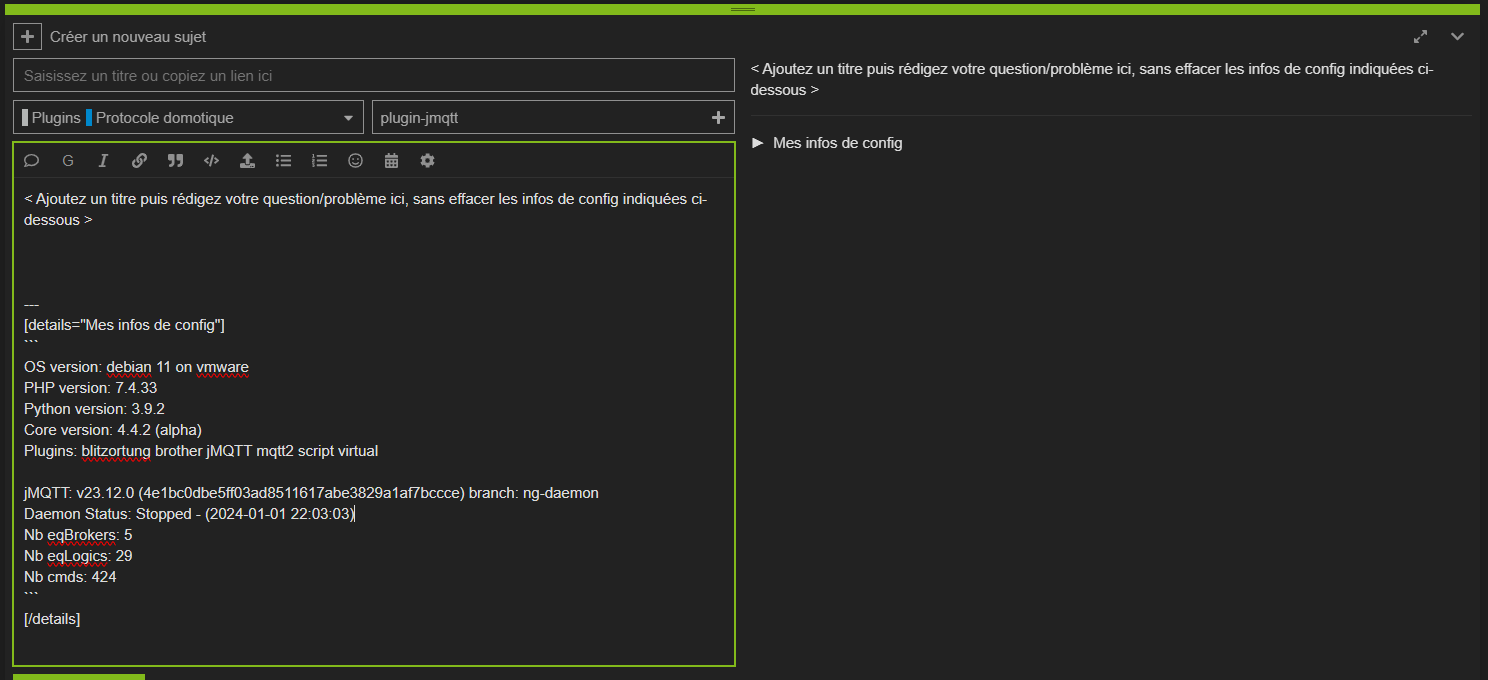Screen dimensions: 1488x680
Task: Click the line beginning 'jMQTT: v23.12.0'
Action: (x=311, y=493)
